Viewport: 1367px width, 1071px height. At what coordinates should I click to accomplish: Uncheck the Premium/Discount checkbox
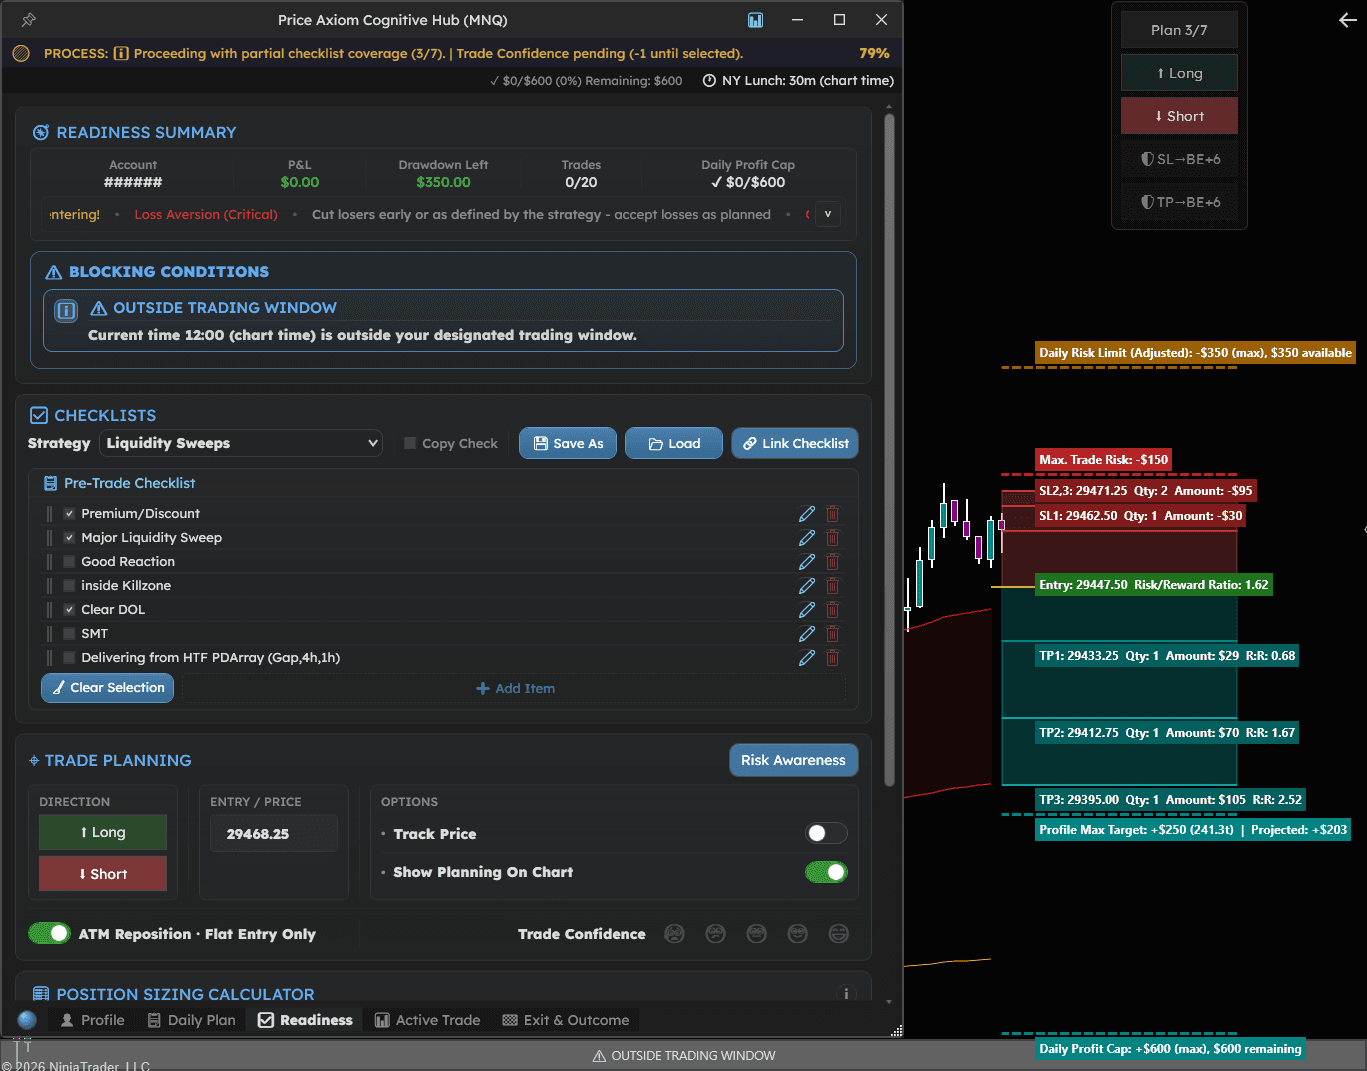69,513
